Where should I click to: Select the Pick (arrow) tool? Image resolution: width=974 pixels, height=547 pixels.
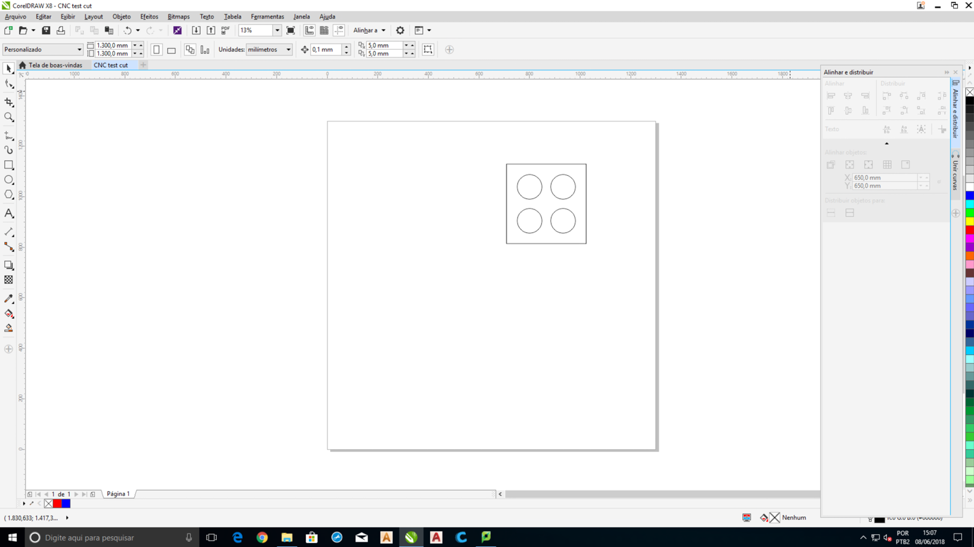click(9, 69)
